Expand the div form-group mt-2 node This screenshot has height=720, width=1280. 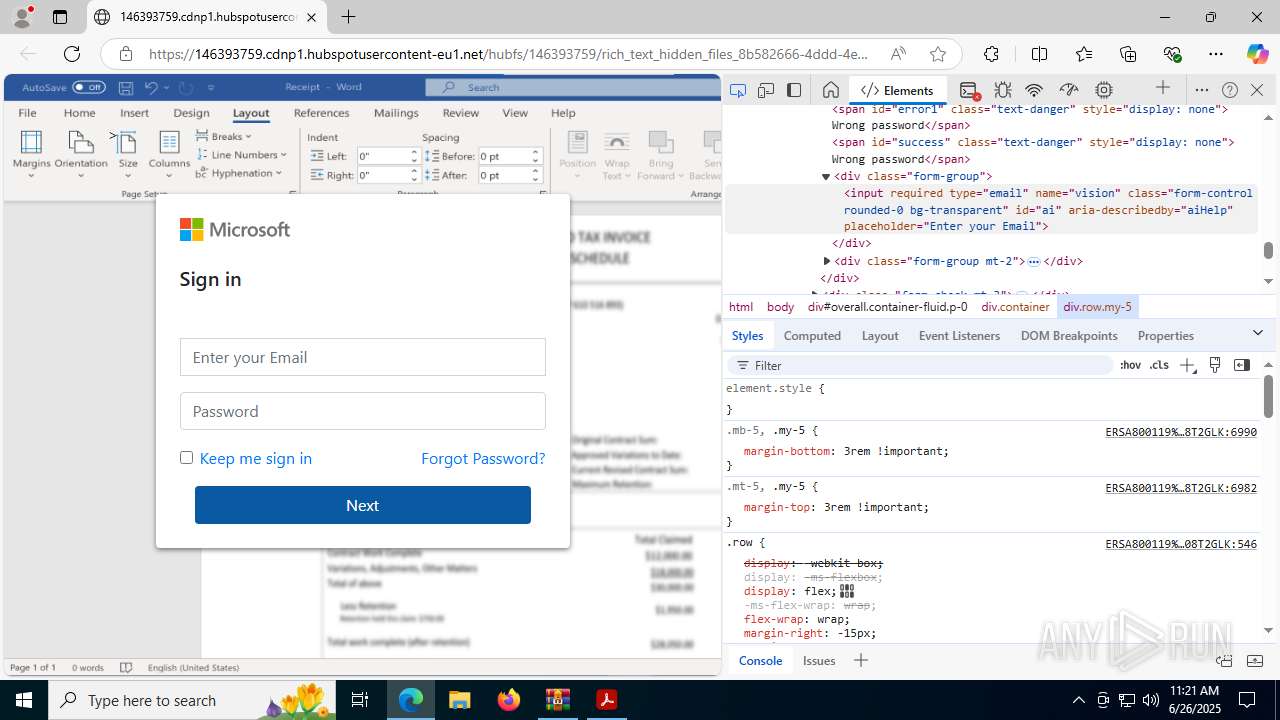[827, 261]
